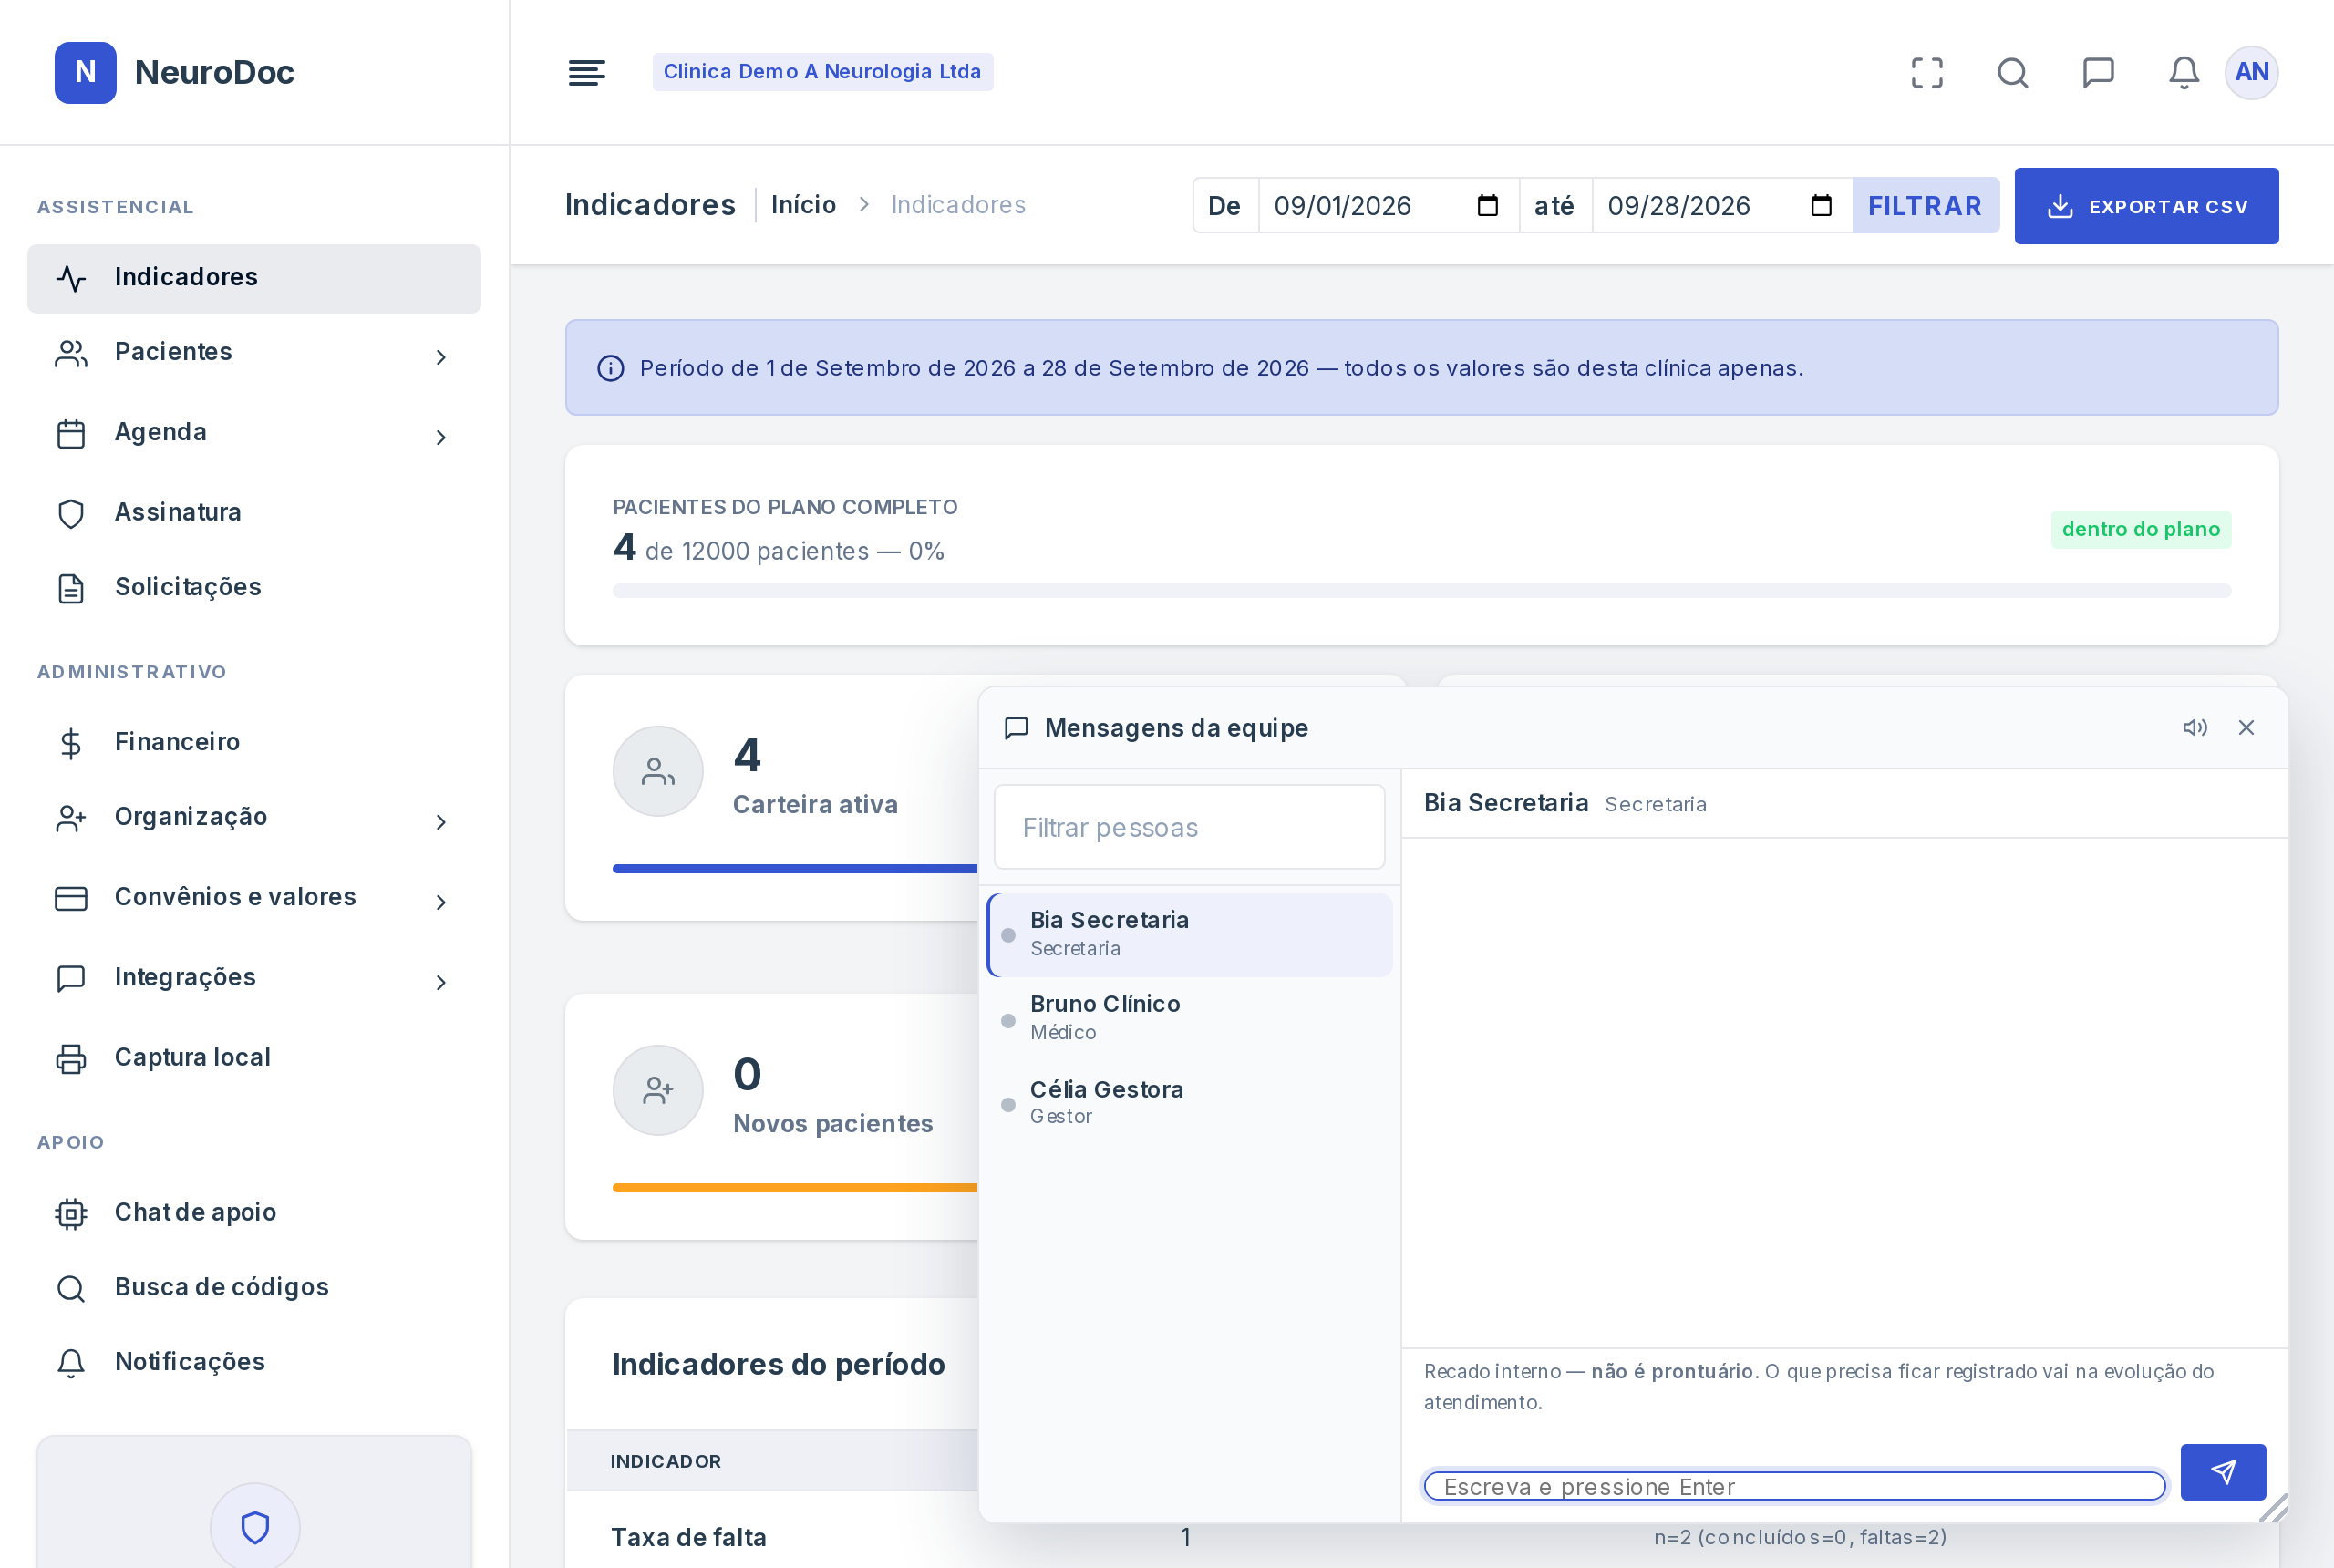Expand the Agenda submenu chevron
2334x1568 pixels.
point(441,437)
